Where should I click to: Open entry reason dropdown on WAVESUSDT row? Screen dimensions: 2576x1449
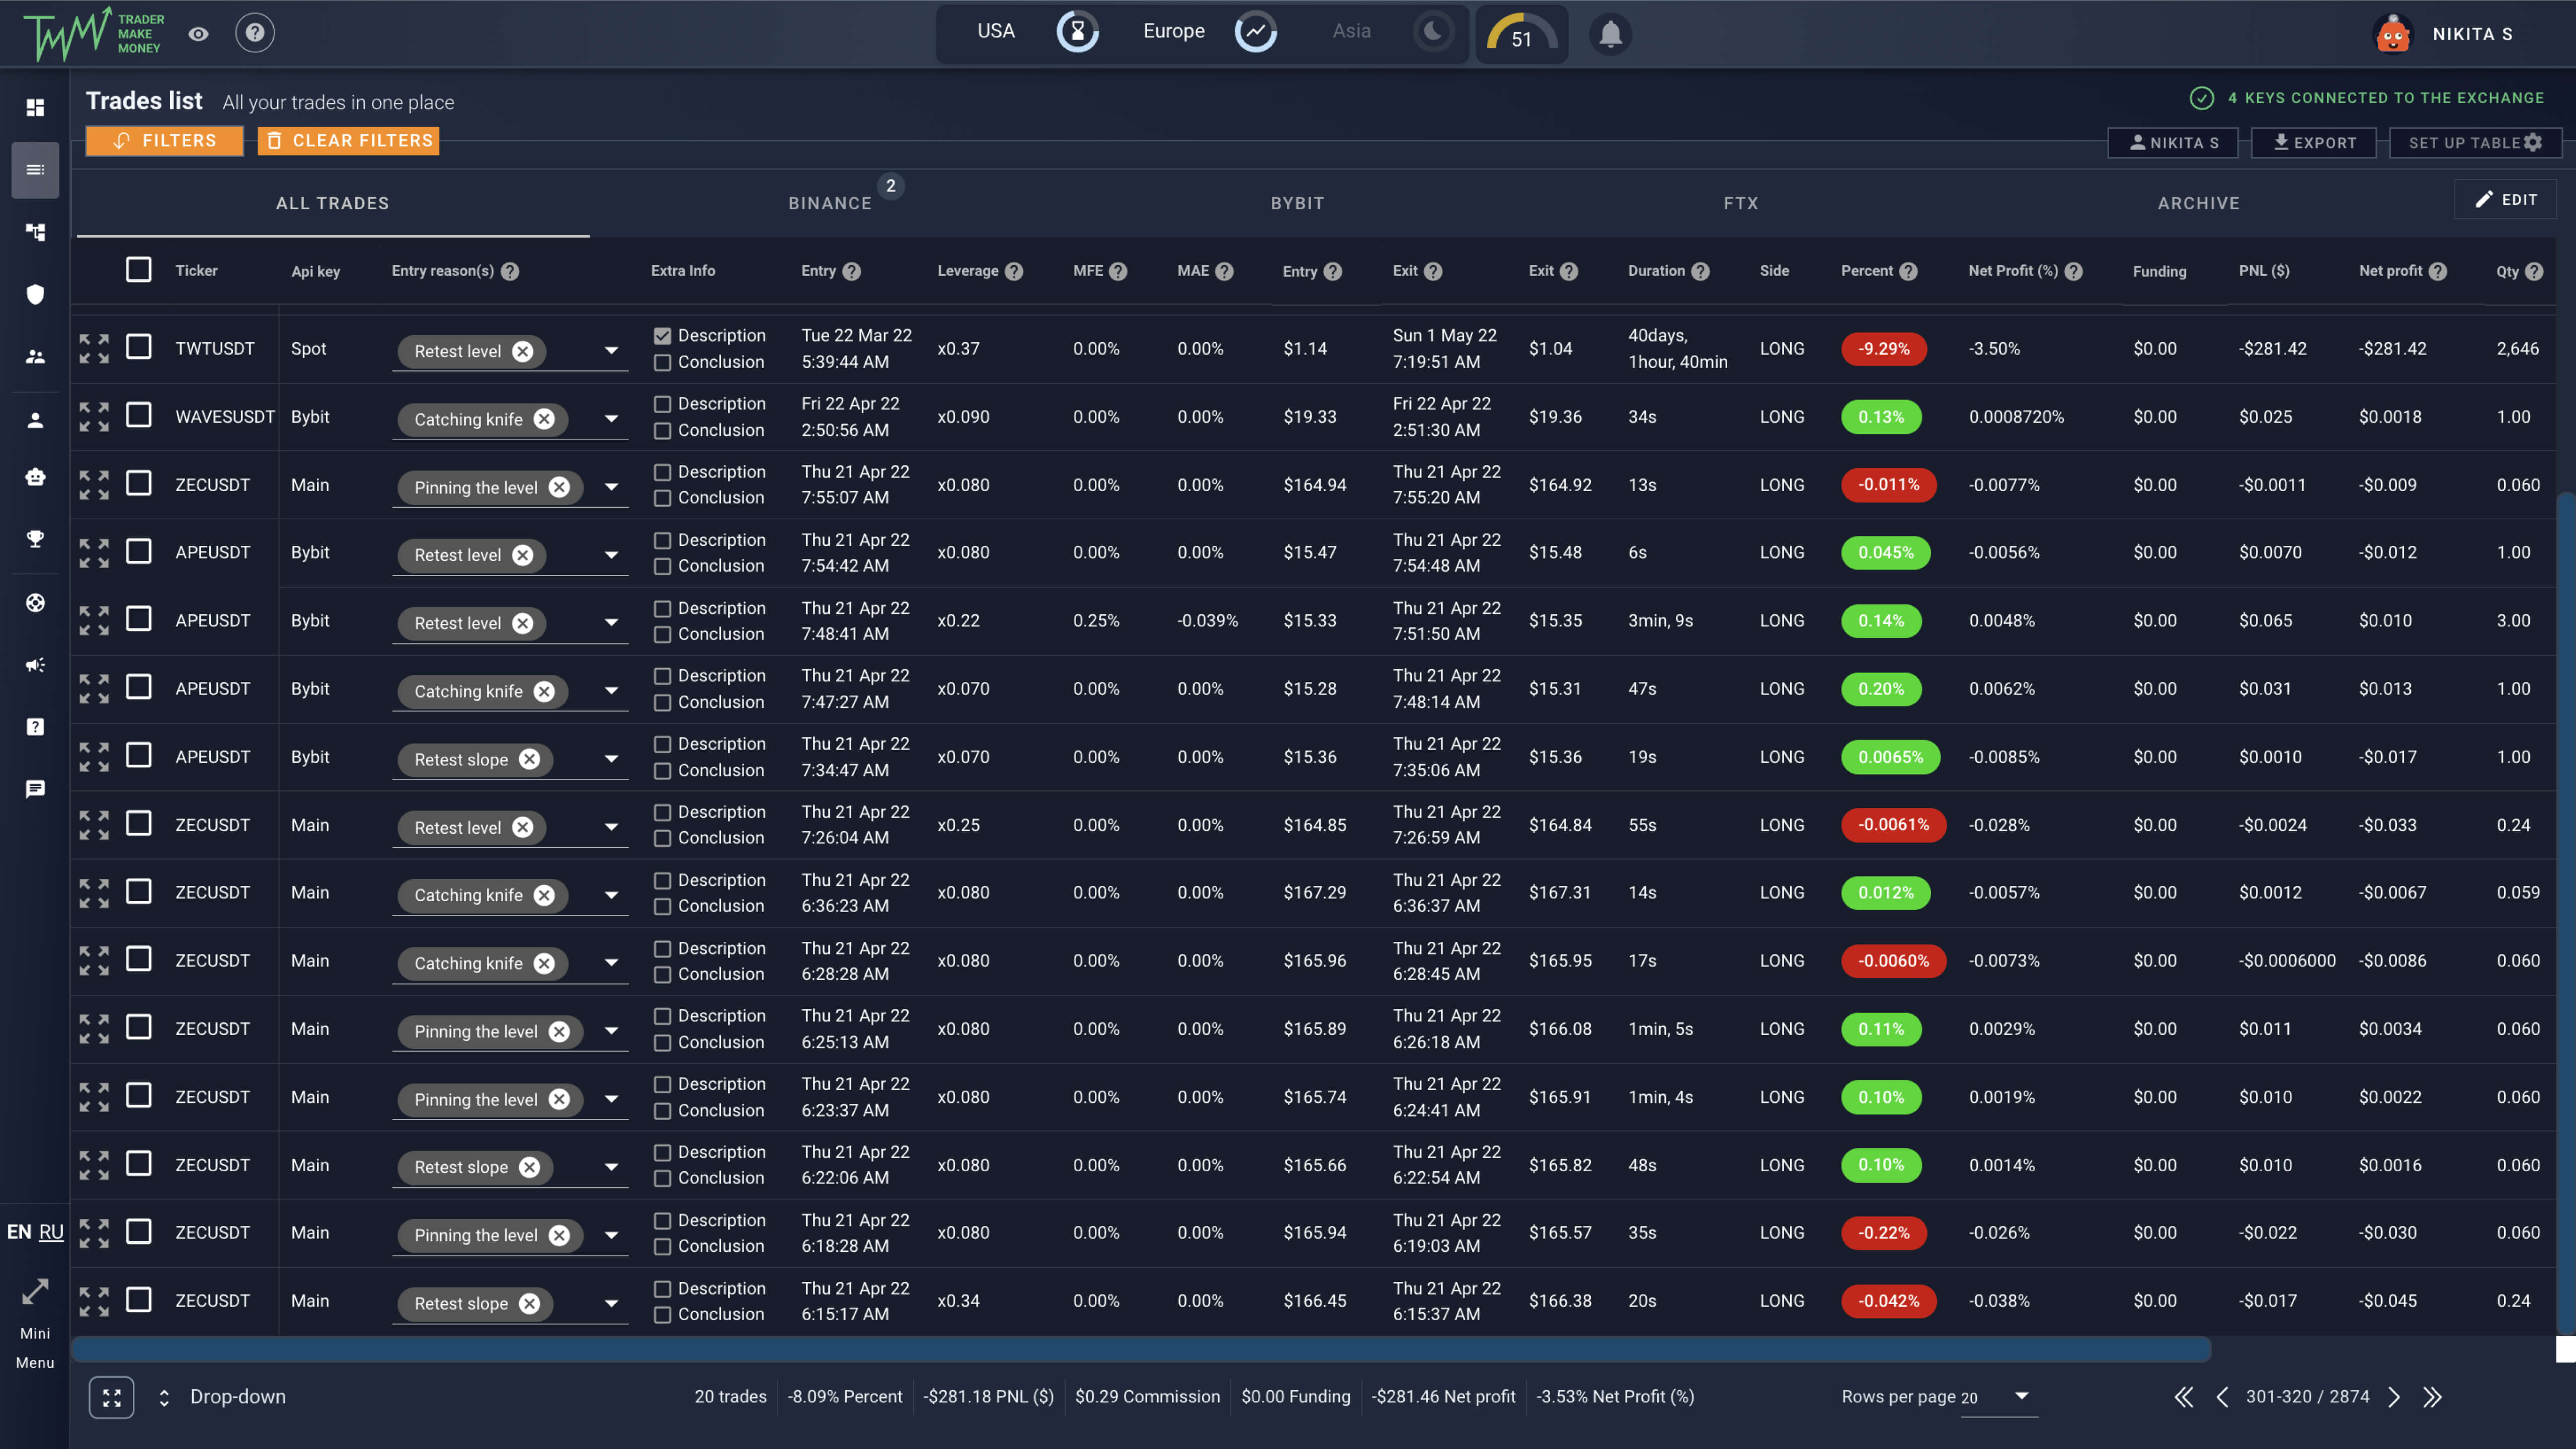611,419
